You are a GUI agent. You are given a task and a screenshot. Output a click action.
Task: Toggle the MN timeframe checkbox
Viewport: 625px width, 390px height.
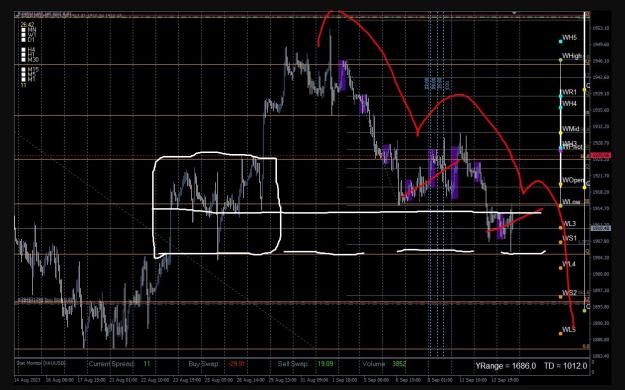click(24, 30)
